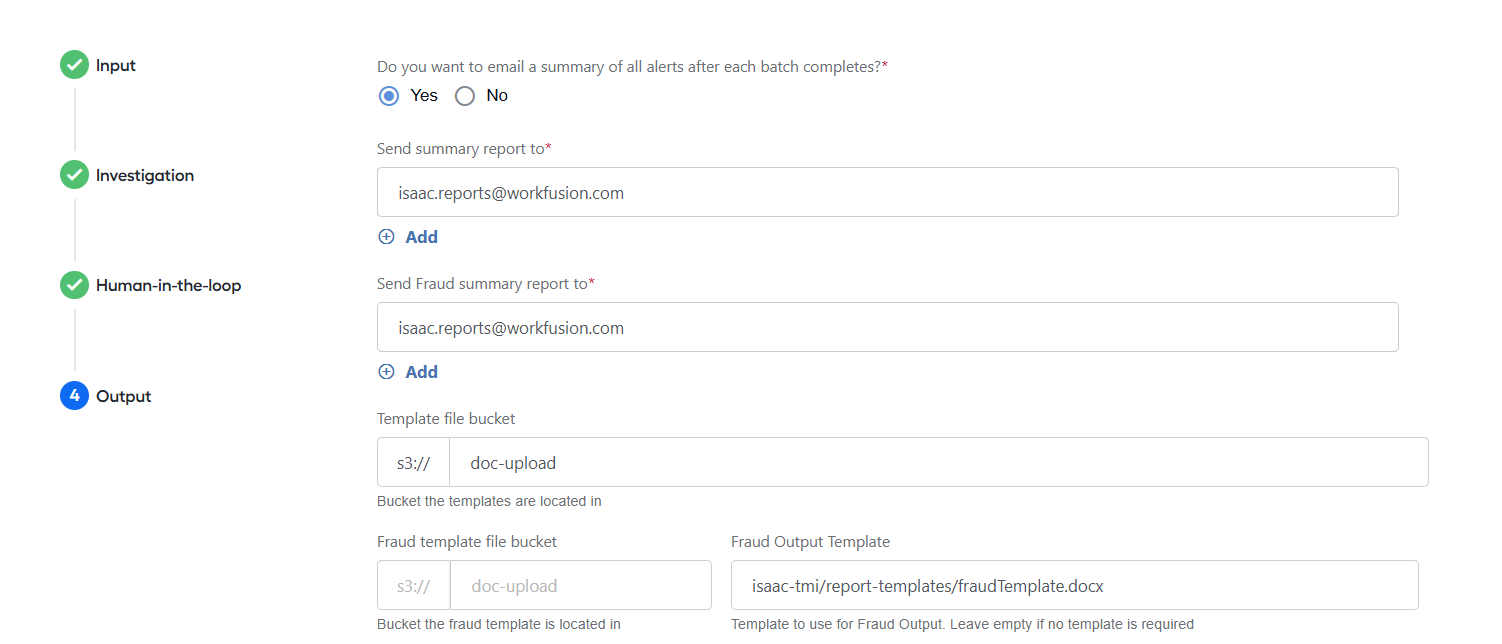The height and width of the screenshot is (644, 1502).
Task: Select the Yes radio button
Action: (389, 96)
